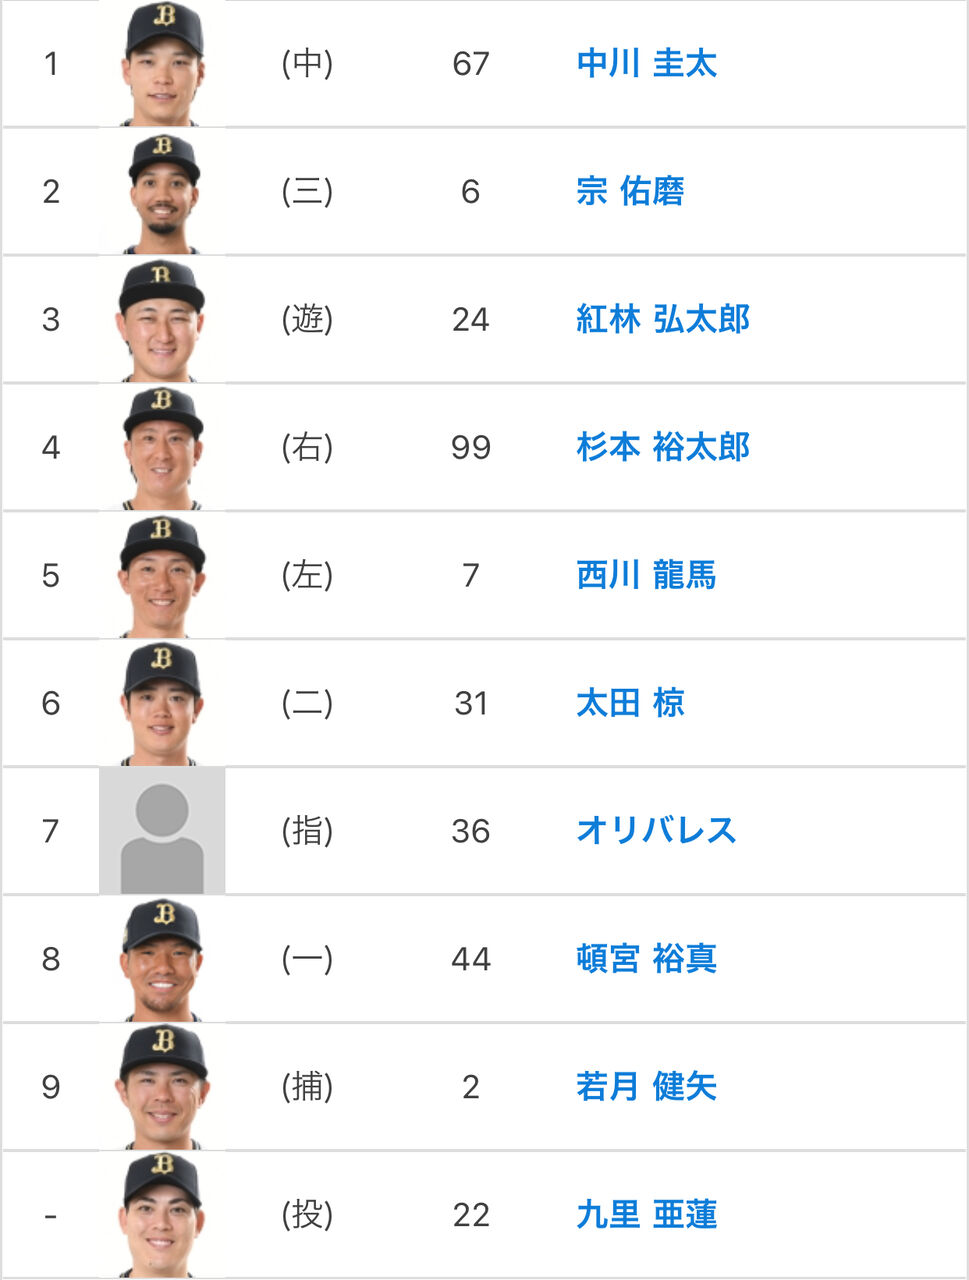This screenshot has height=1280, width=969.
Task: Click the photo of first baseman number 44
Action: (162, 959)
